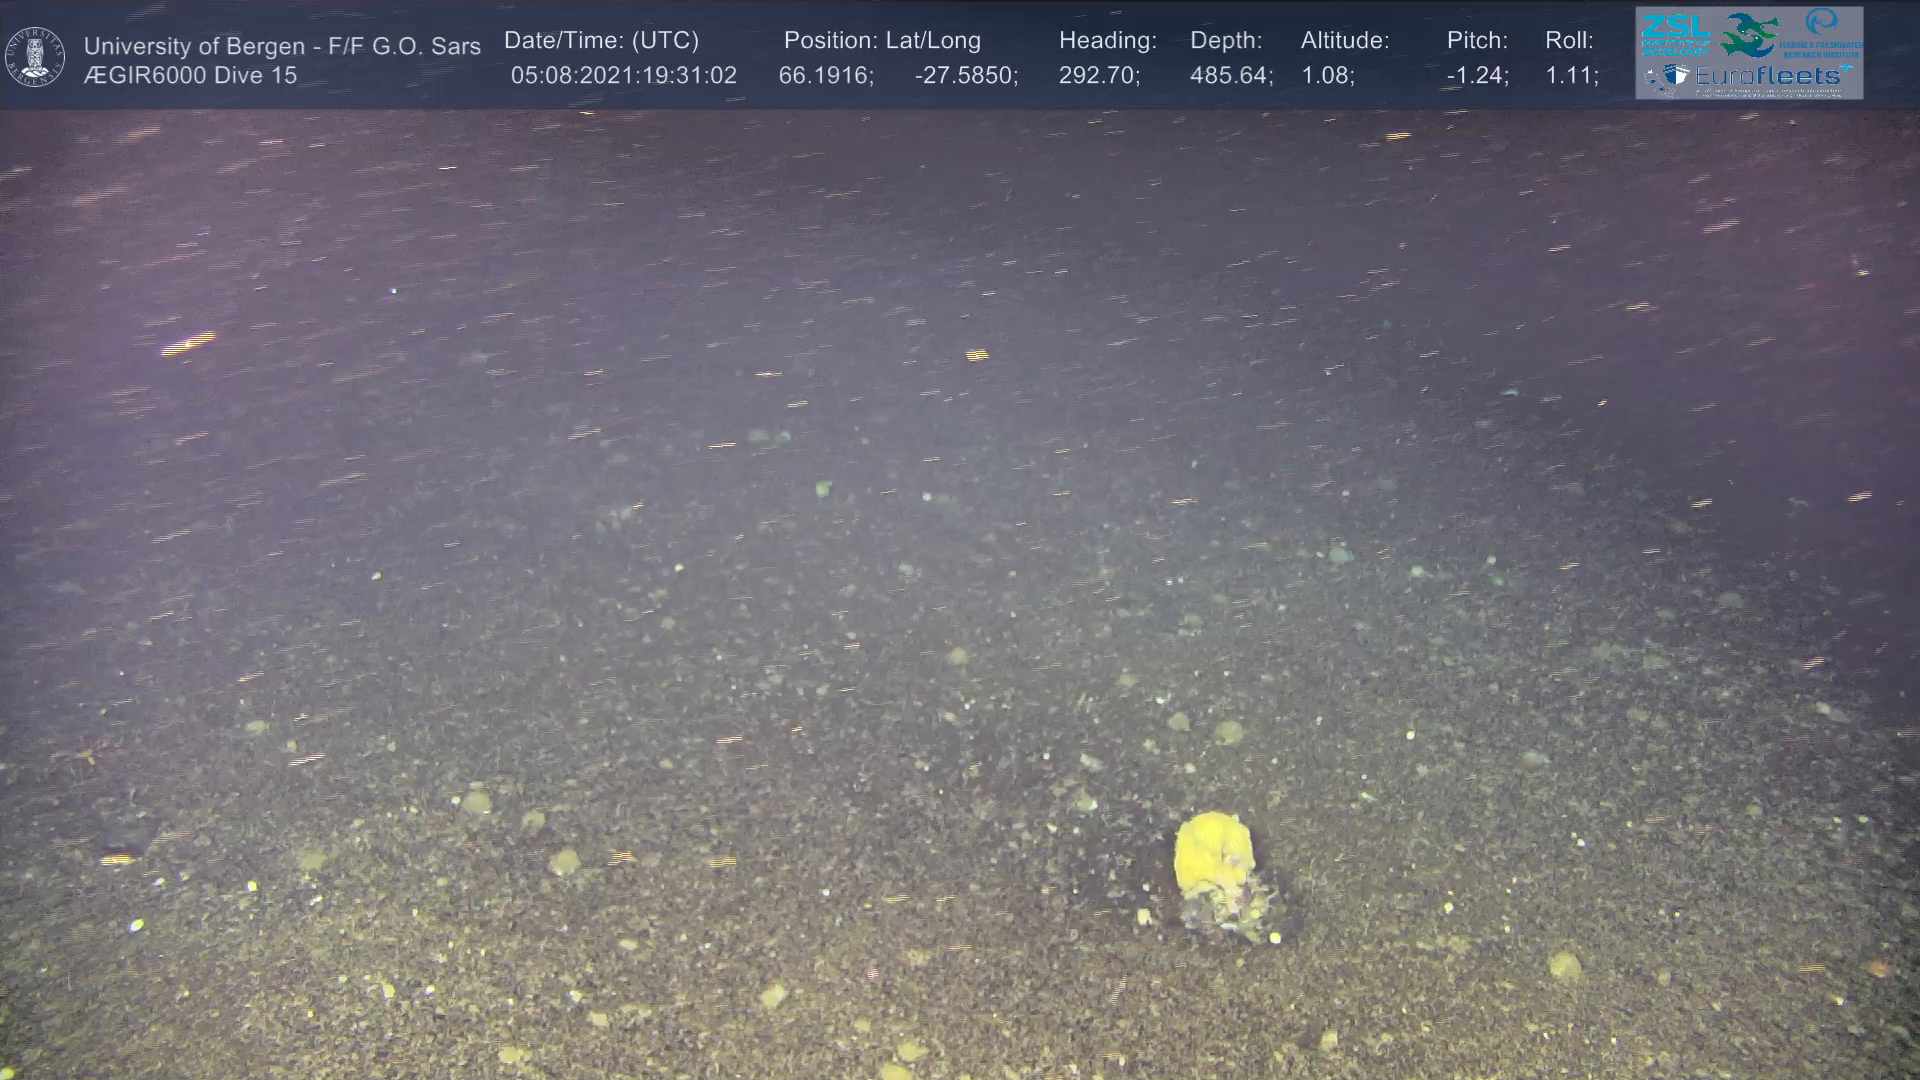Click the 'University of Bergen - F/F G.O. Sars' text

pyautogui.click(x=282, y=46)
